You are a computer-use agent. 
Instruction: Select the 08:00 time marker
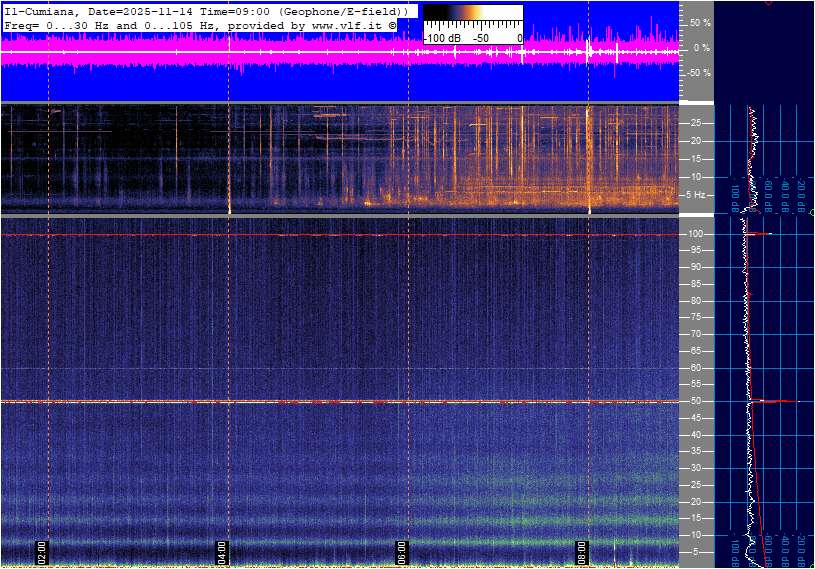click(x=581, y=551)
